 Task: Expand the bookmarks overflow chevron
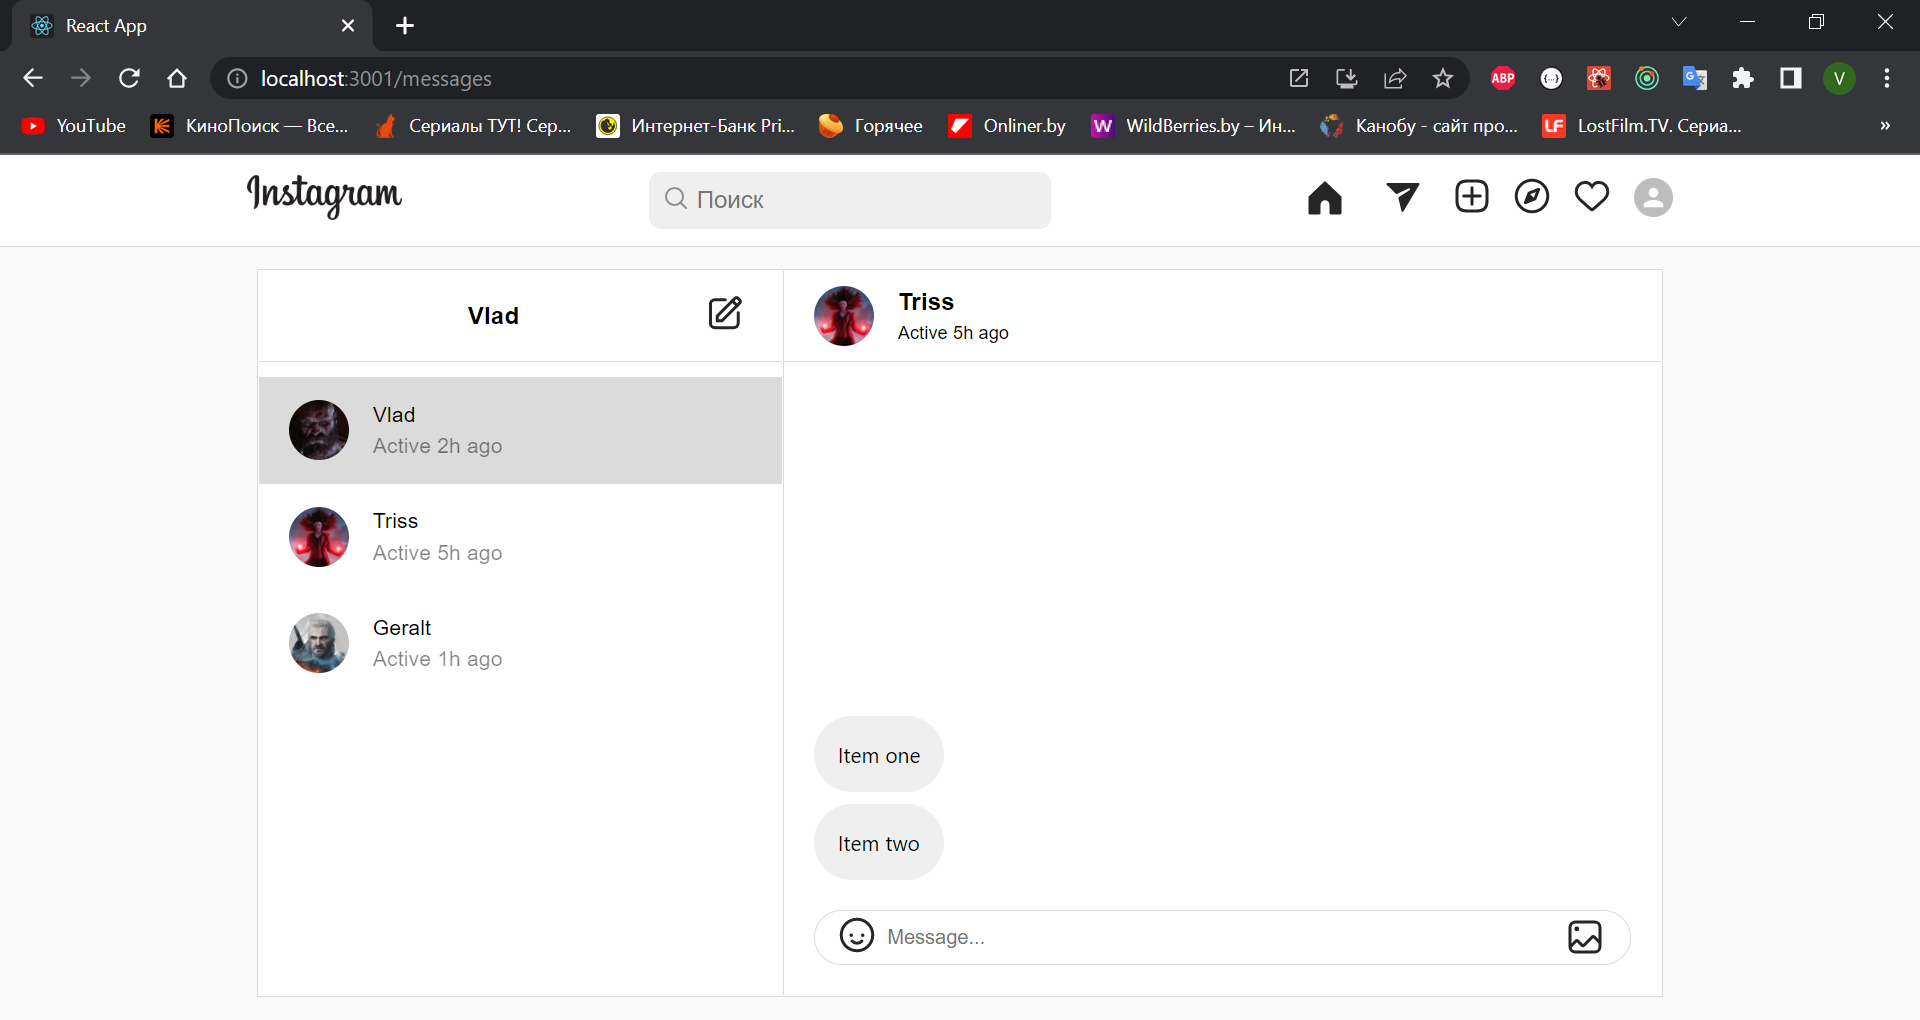[1884, 125]
